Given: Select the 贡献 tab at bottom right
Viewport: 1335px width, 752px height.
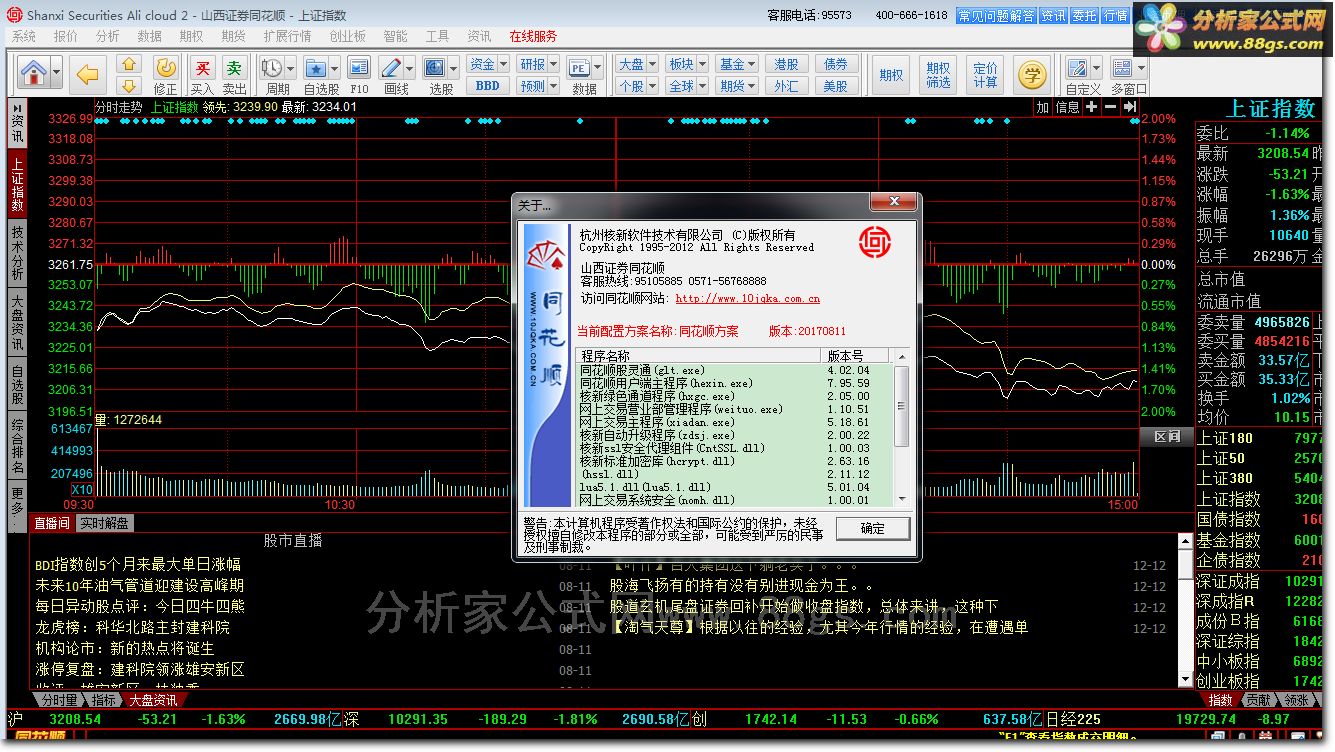Looking at the screenshot, I should (1258, 700).
